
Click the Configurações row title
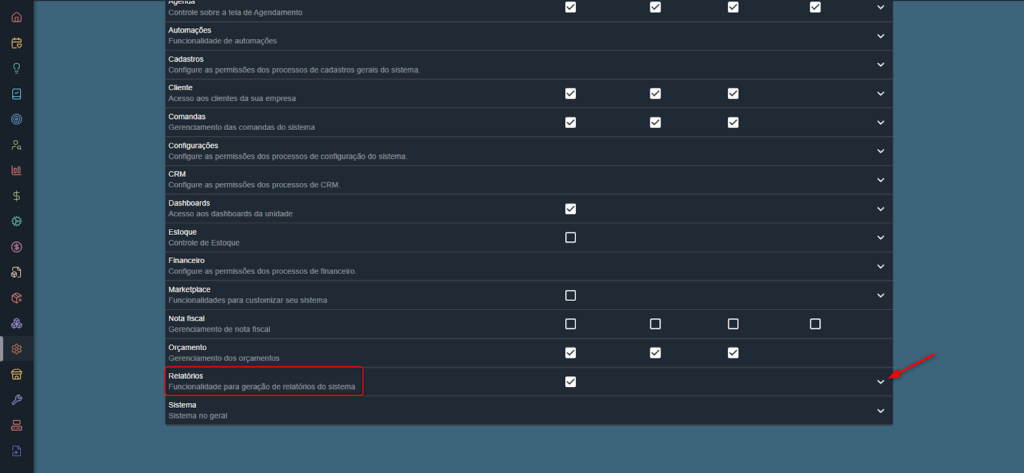tap(193, 146)
